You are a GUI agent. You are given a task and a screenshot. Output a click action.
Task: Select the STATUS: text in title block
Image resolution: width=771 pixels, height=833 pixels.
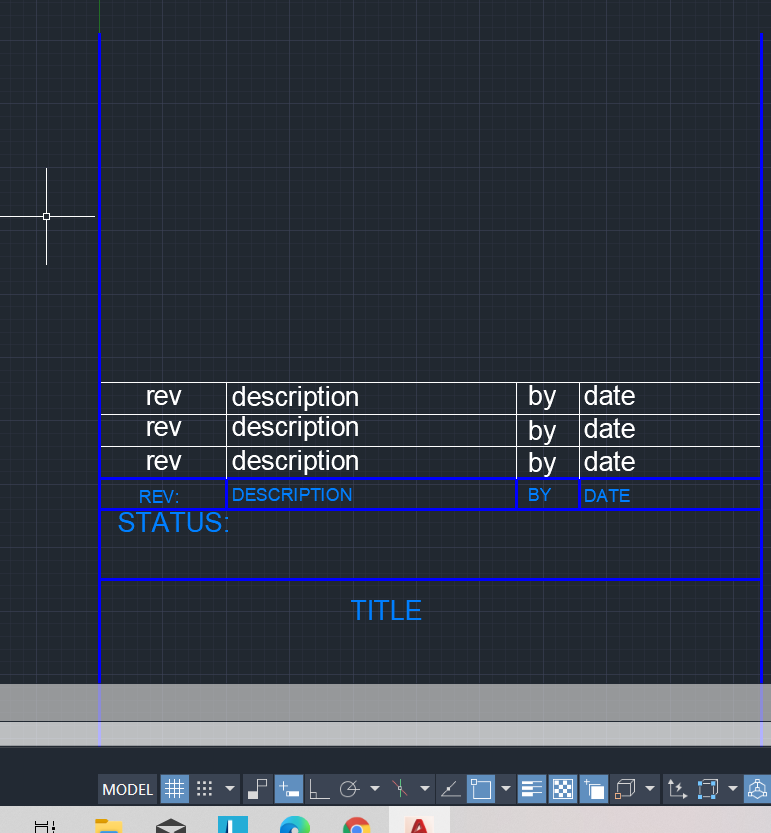[x=173, y=522]
